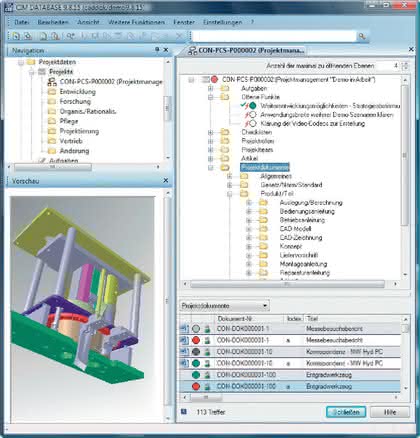Open the Datei menu

tap(22, 22)
